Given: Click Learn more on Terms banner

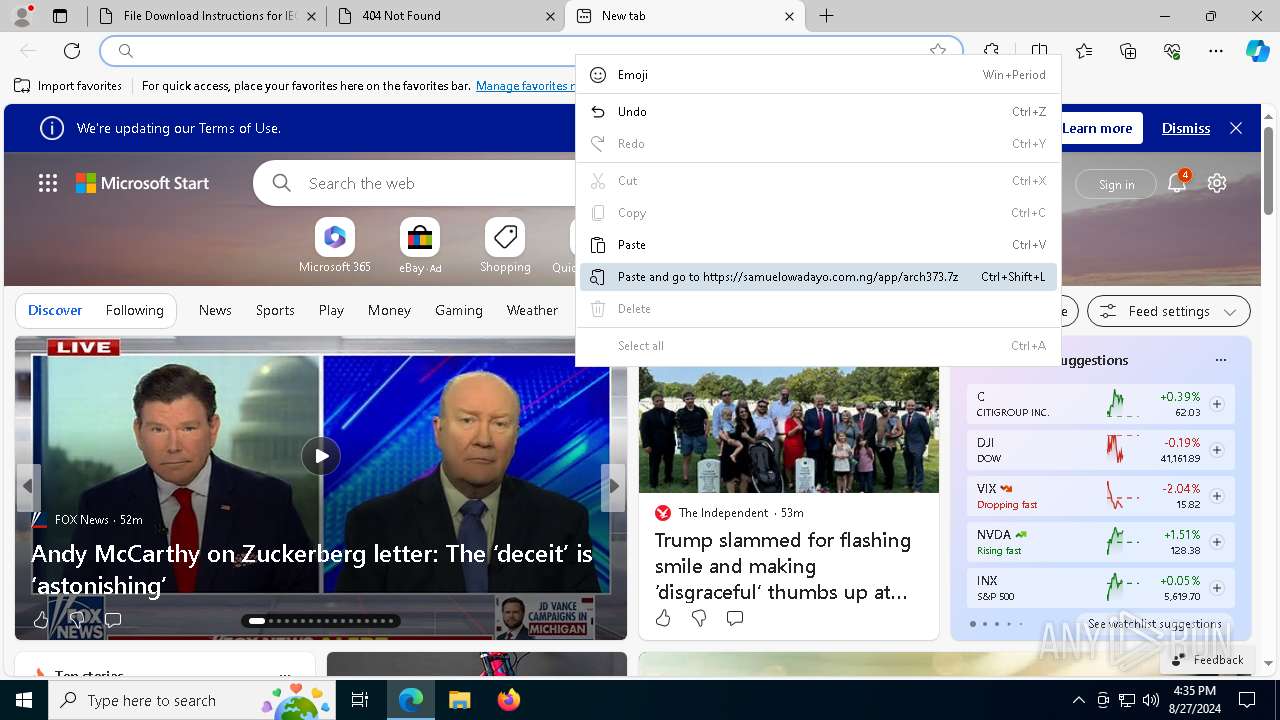Looking at the screenshot, I should click(1097, 128).
